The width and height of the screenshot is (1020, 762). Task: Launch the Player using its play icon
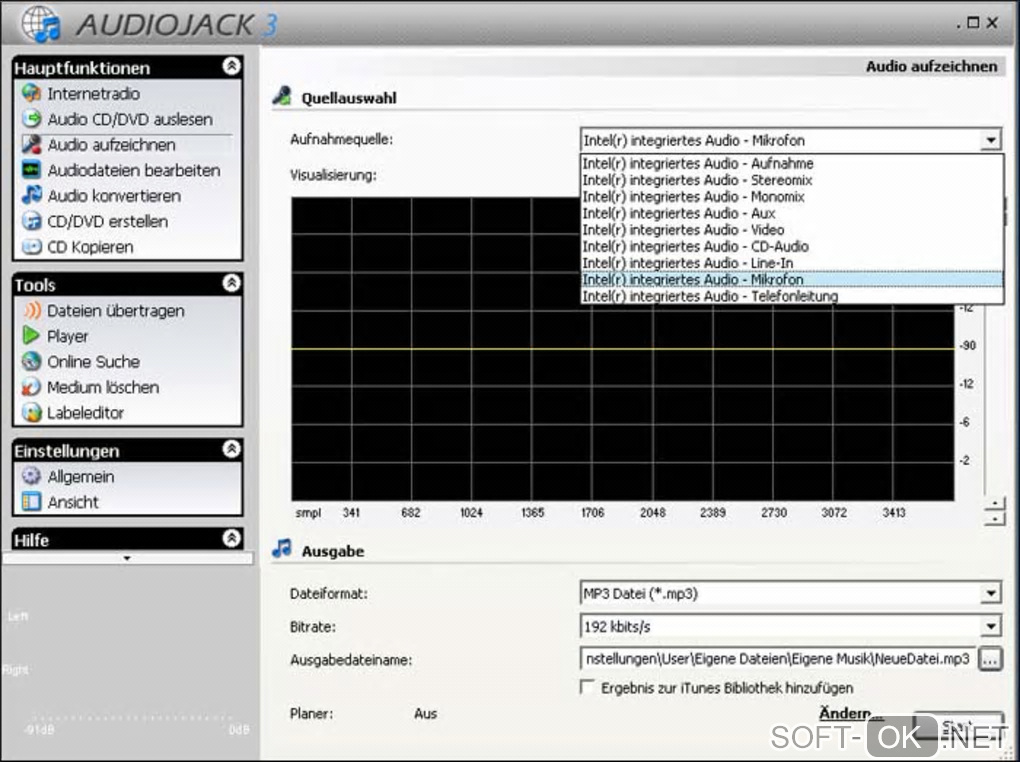tap(32, 337)
